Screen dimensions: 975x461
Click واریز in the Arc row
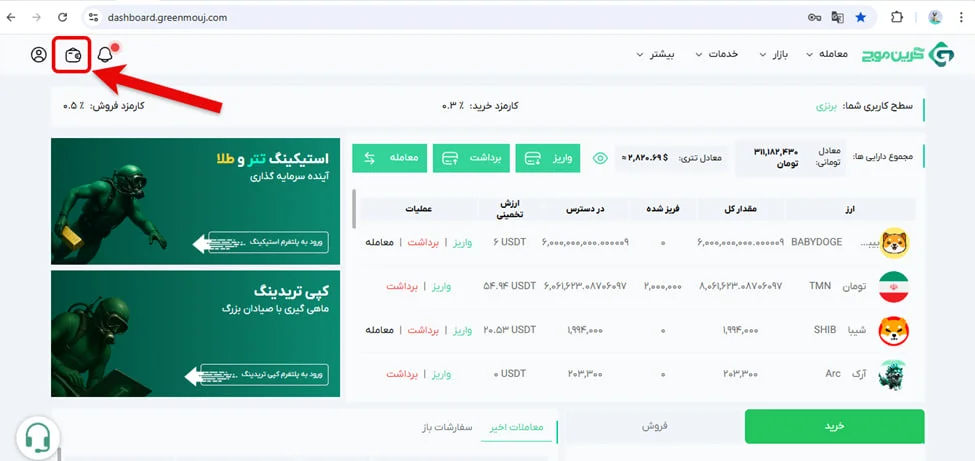tap(441, 374)
